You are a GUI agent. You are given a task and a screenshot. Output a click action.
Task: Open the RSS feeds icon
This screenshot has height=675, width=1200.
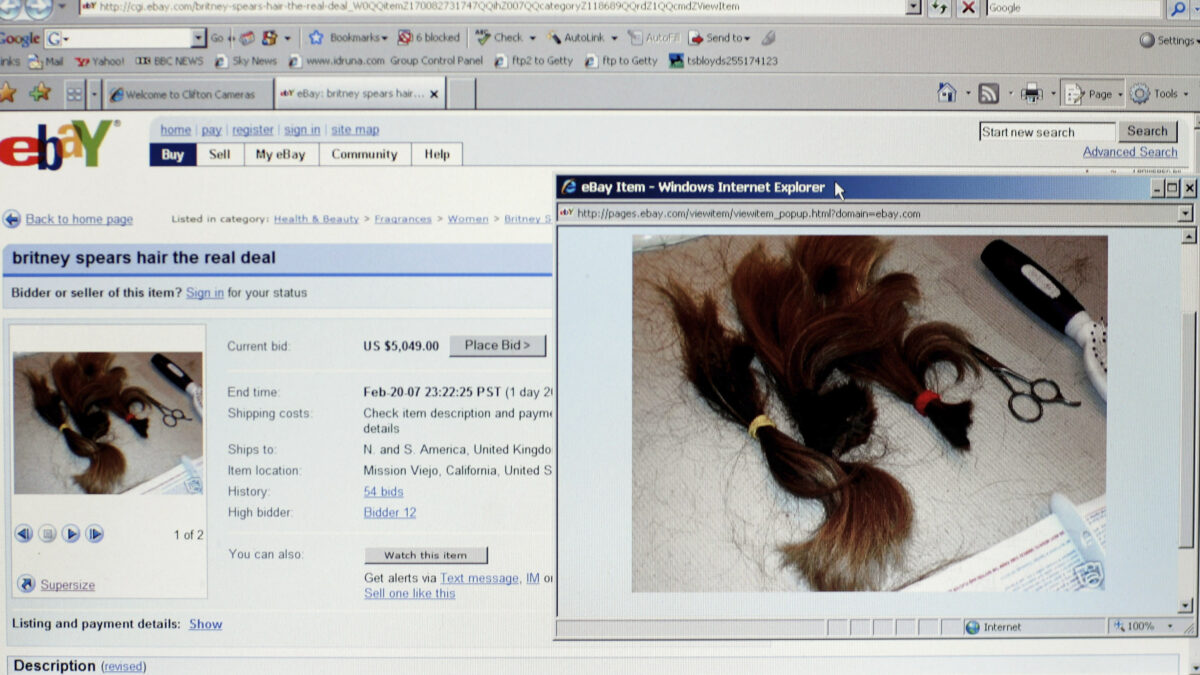tap(988, 94)
